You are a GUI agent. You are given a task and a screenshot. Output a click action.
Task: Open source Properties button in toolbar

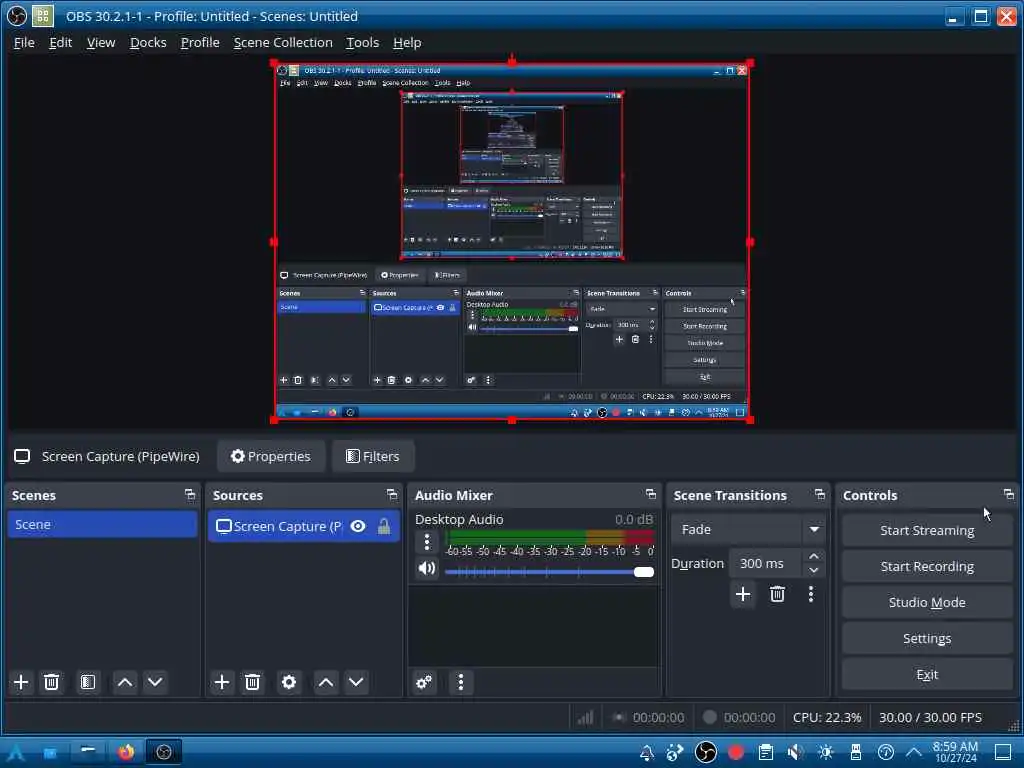(271, 456)
